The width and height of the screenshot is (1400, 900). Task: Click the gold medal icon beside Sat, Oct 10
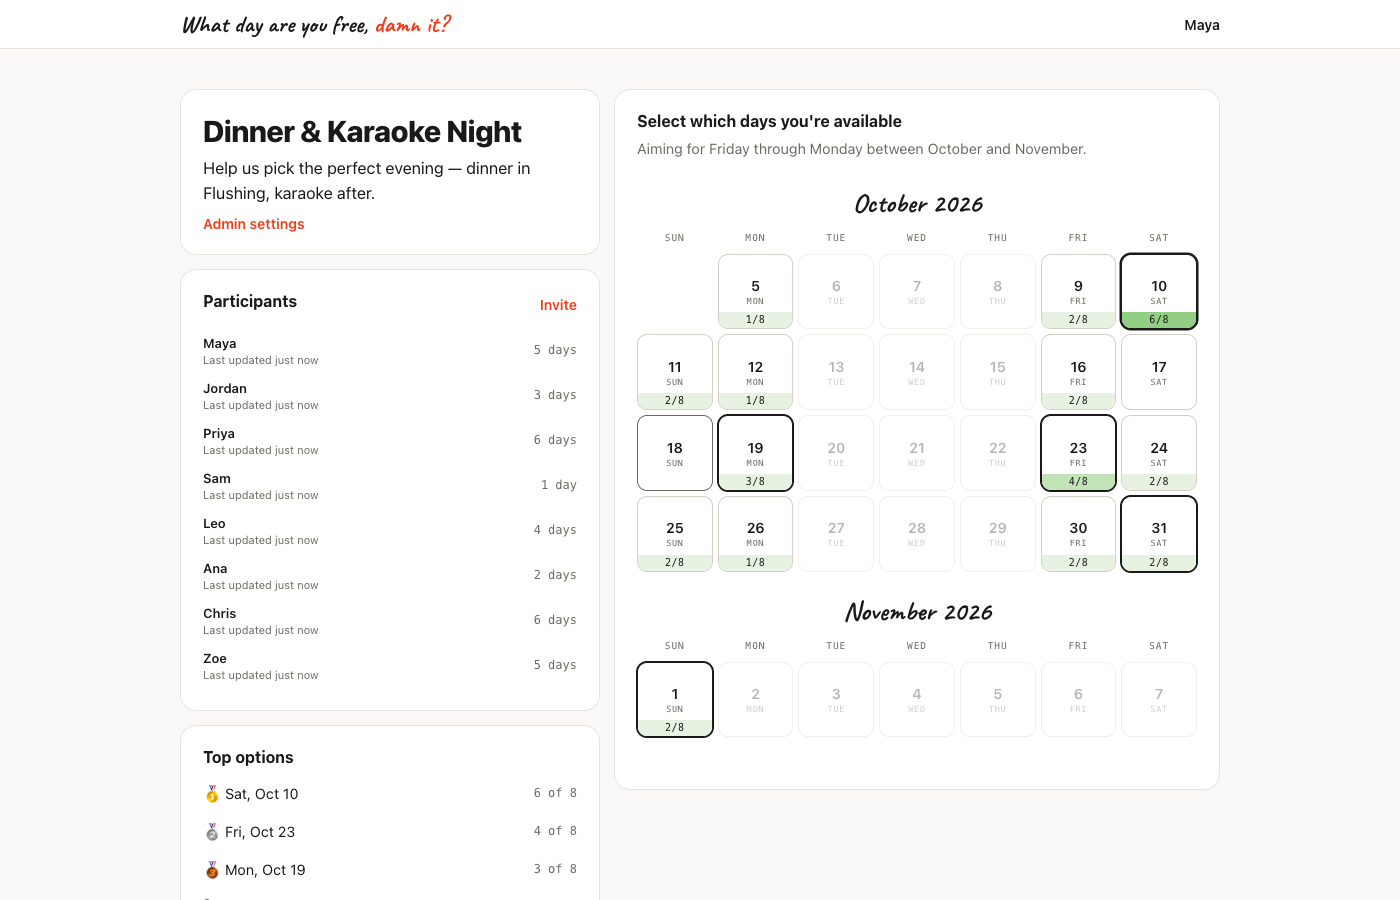click(x=212, y=794)
